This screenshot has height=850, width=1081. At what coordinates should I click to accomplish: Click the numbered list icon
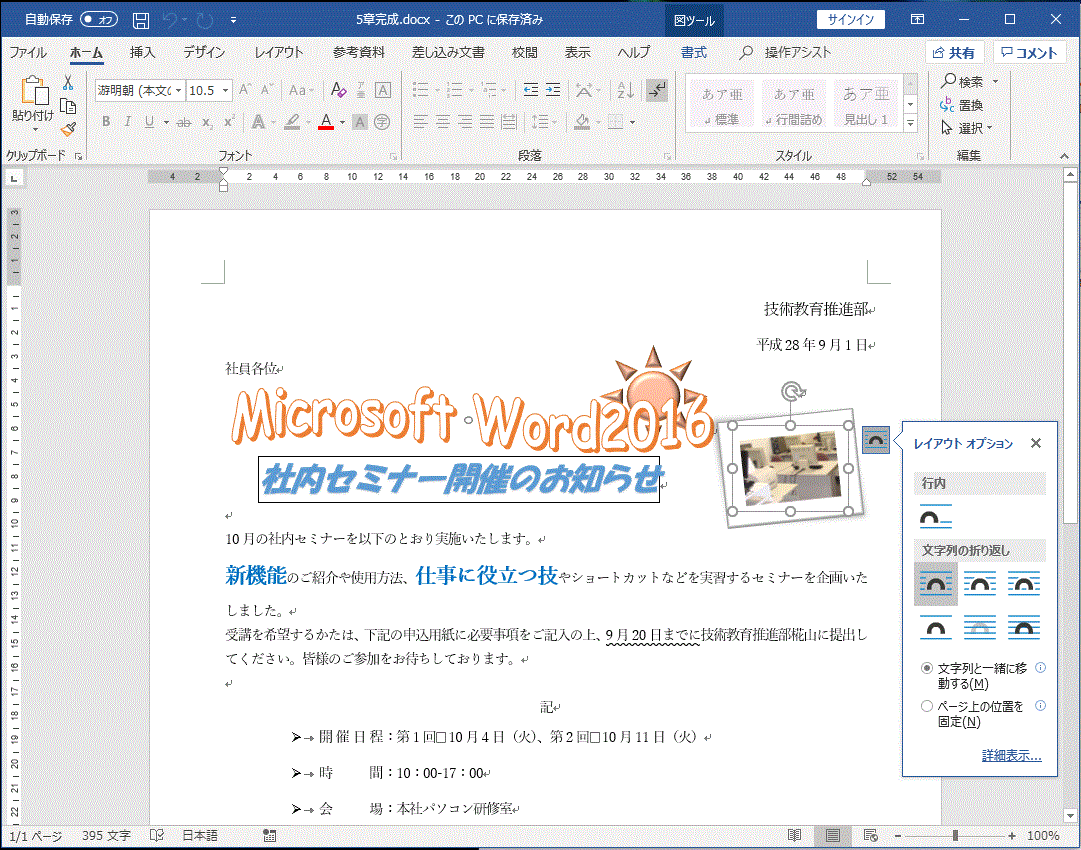coord(454,90)
